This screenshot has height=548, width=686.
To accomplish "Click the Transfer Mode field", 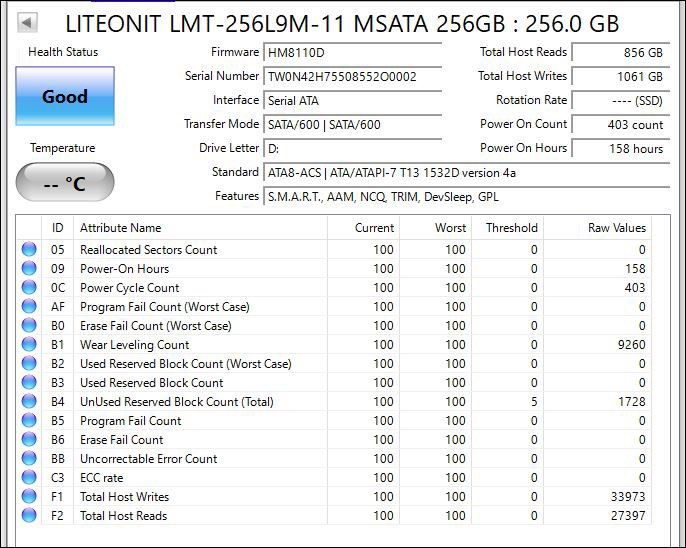I will point(353,125).
